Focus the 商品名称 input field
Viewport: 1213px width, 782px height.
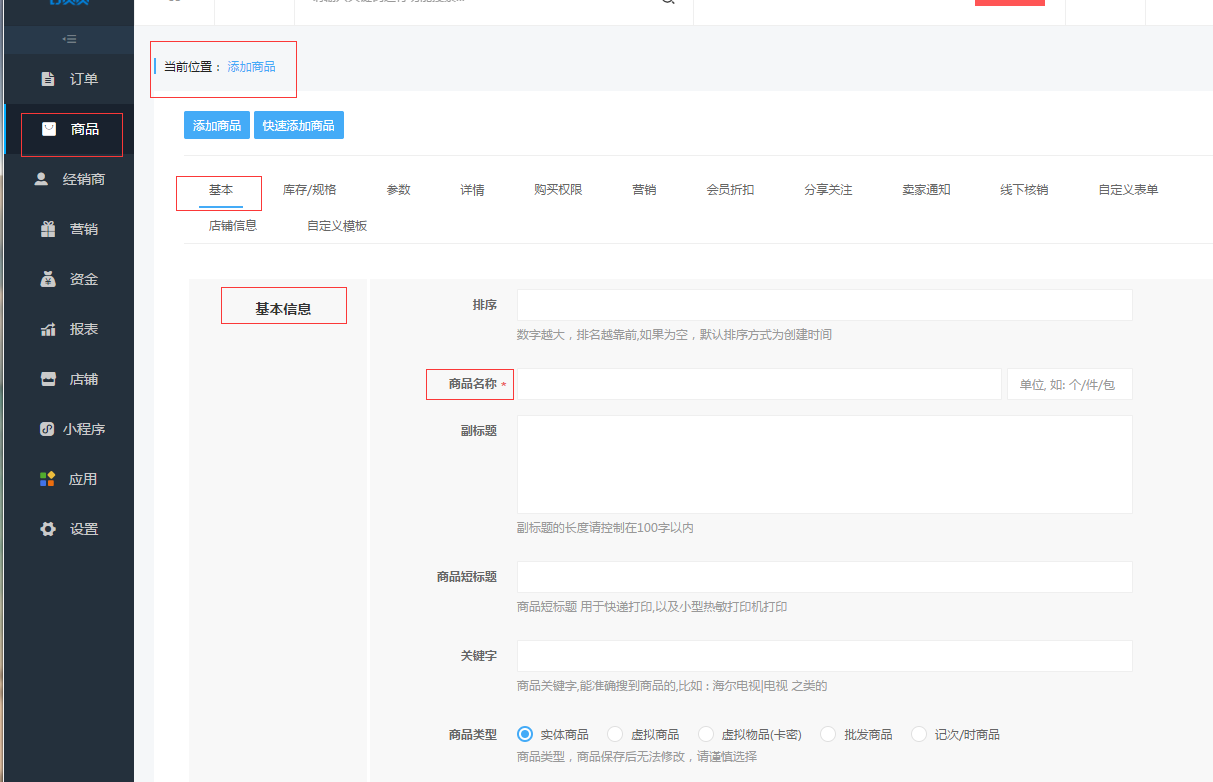[x=759, y=384]
